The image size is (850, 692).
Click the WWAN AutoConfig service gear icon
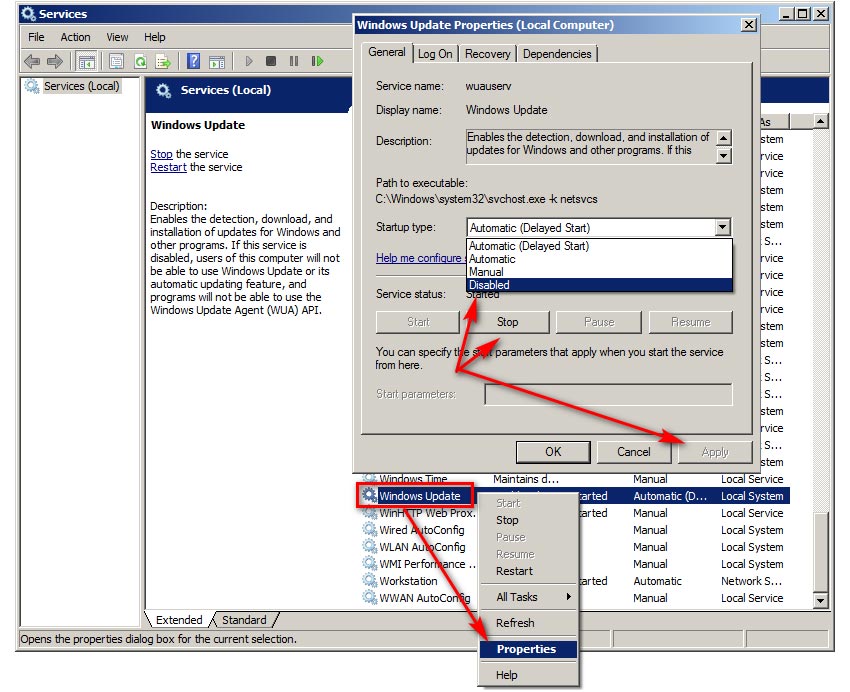[x=370, y=597]
